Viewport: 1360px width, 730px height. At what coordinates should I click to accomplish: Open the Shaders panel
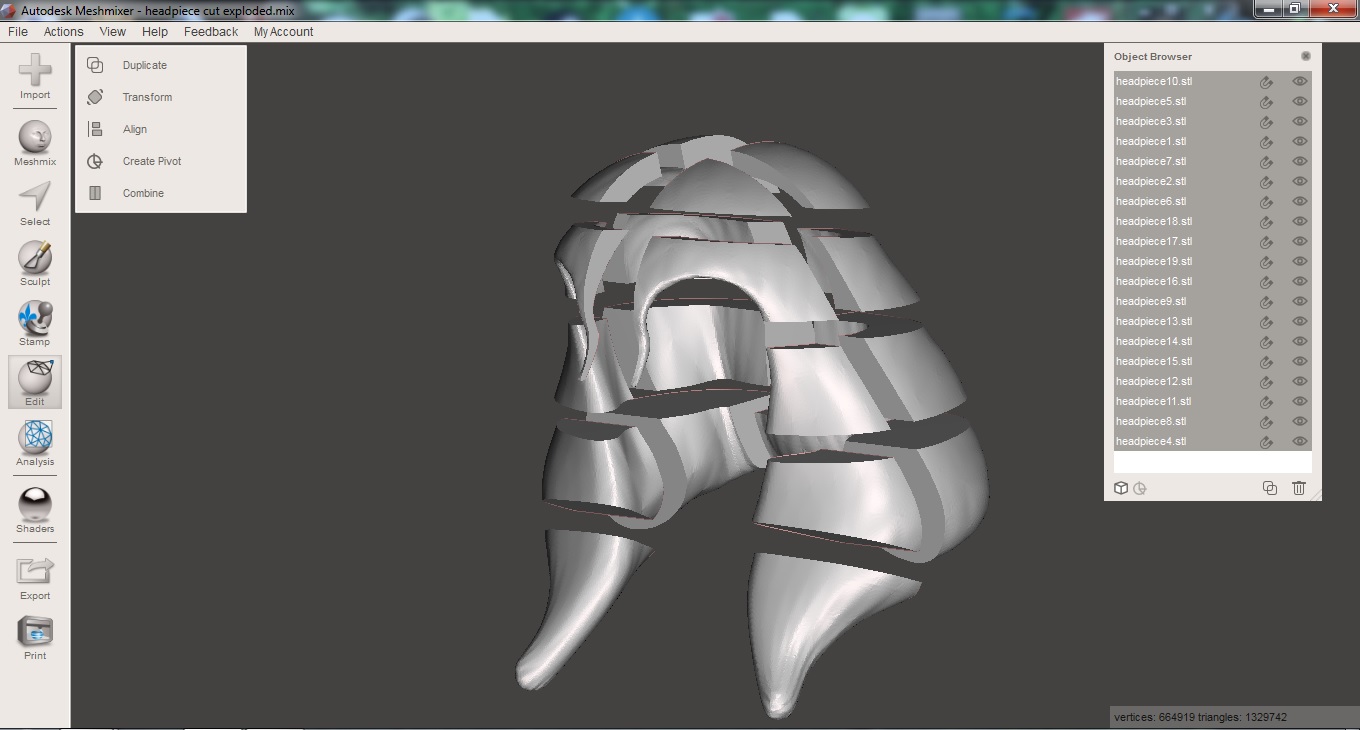click(35, 504)
